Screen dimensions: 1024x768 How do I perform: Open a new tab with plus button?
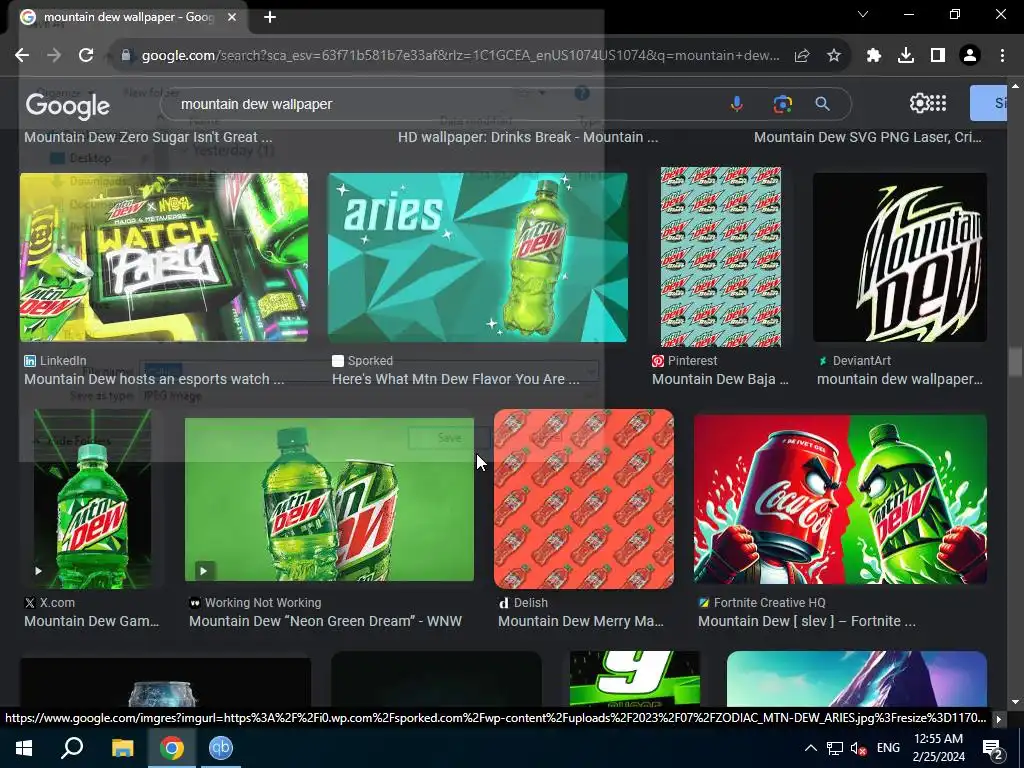tap(270, 18)
